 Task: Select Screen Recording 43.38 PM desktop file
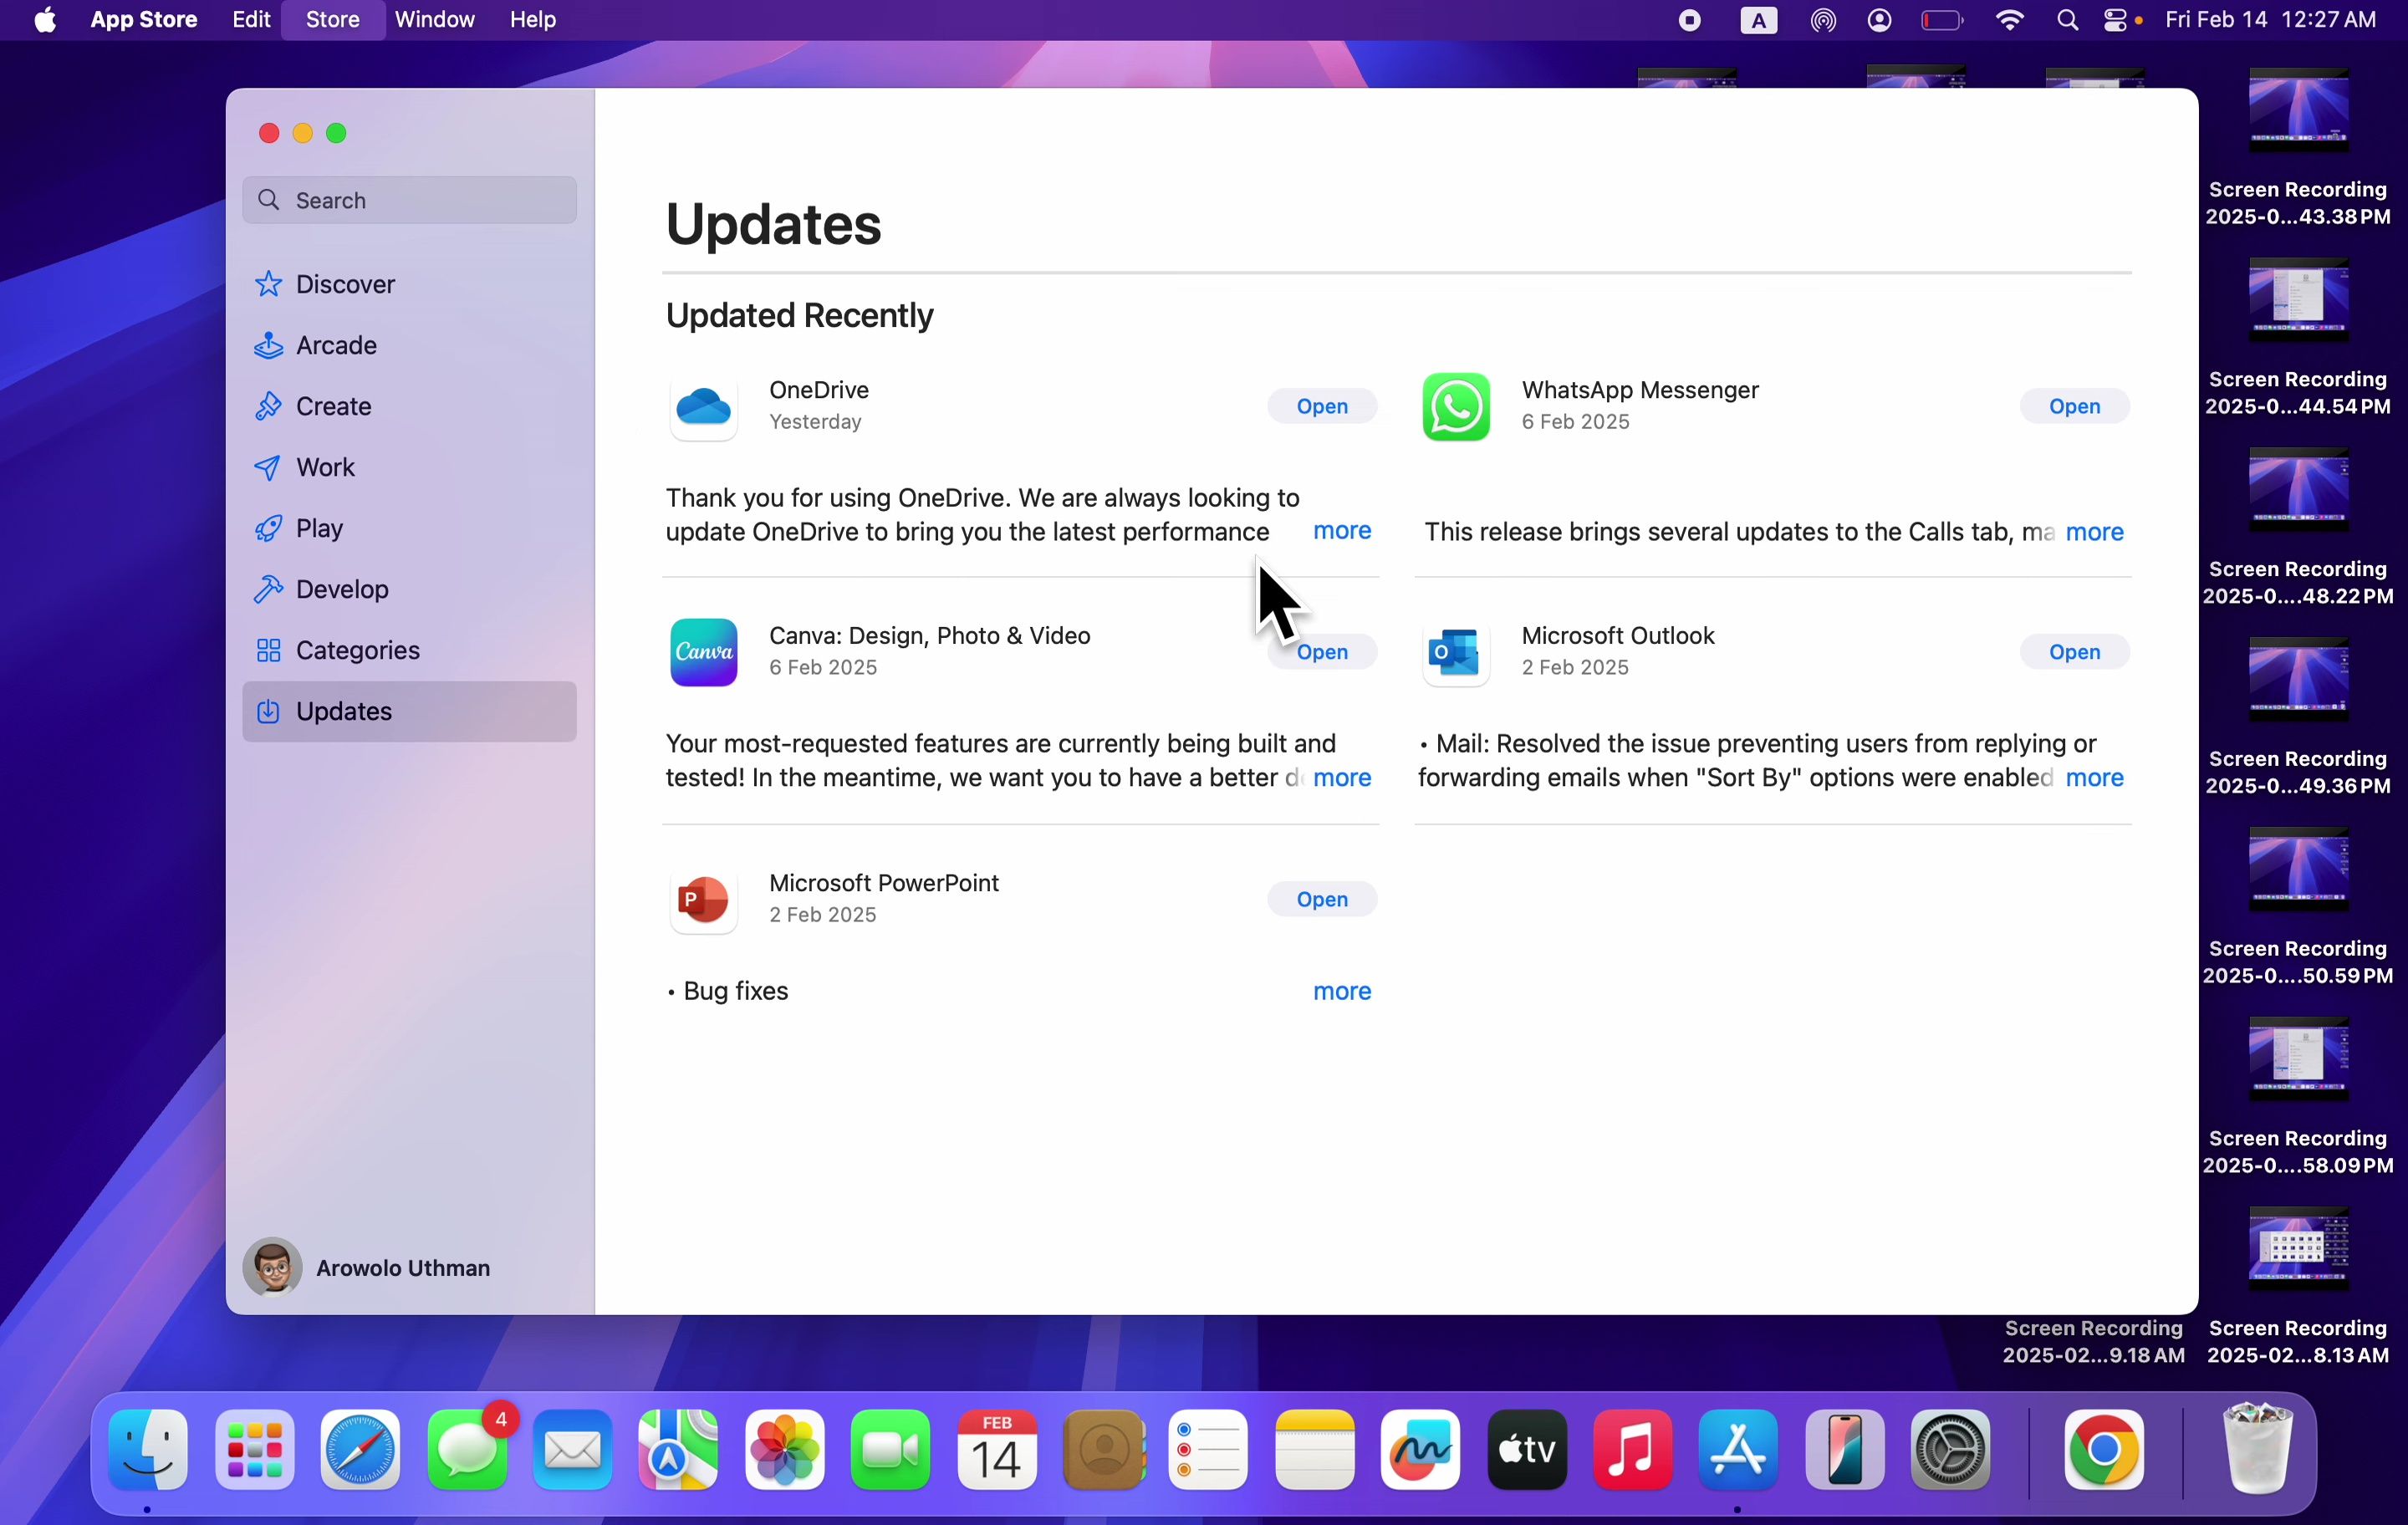click(x=2298, y=148)
